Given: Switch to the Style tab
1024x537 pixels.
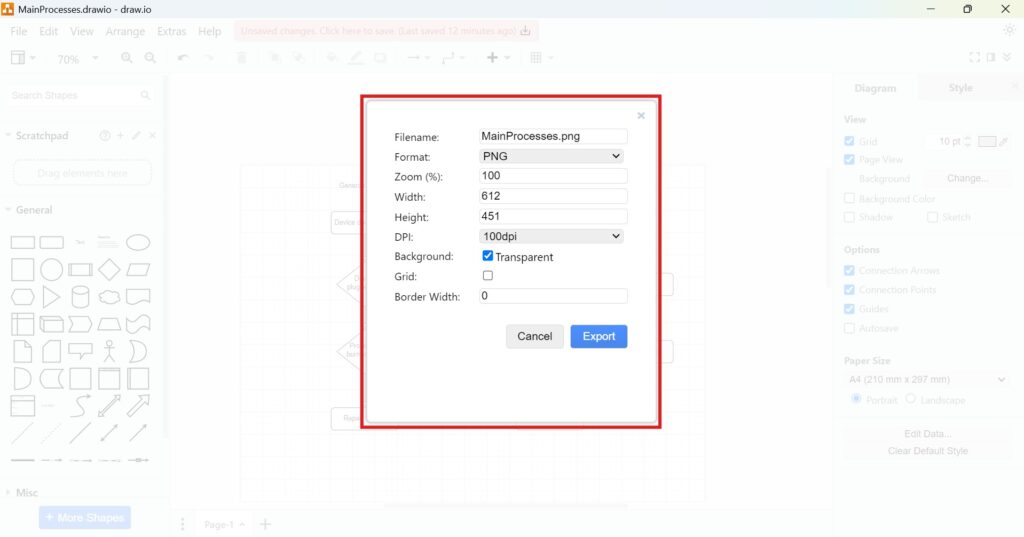Looking at the screenshot, I should coord(960,88).
